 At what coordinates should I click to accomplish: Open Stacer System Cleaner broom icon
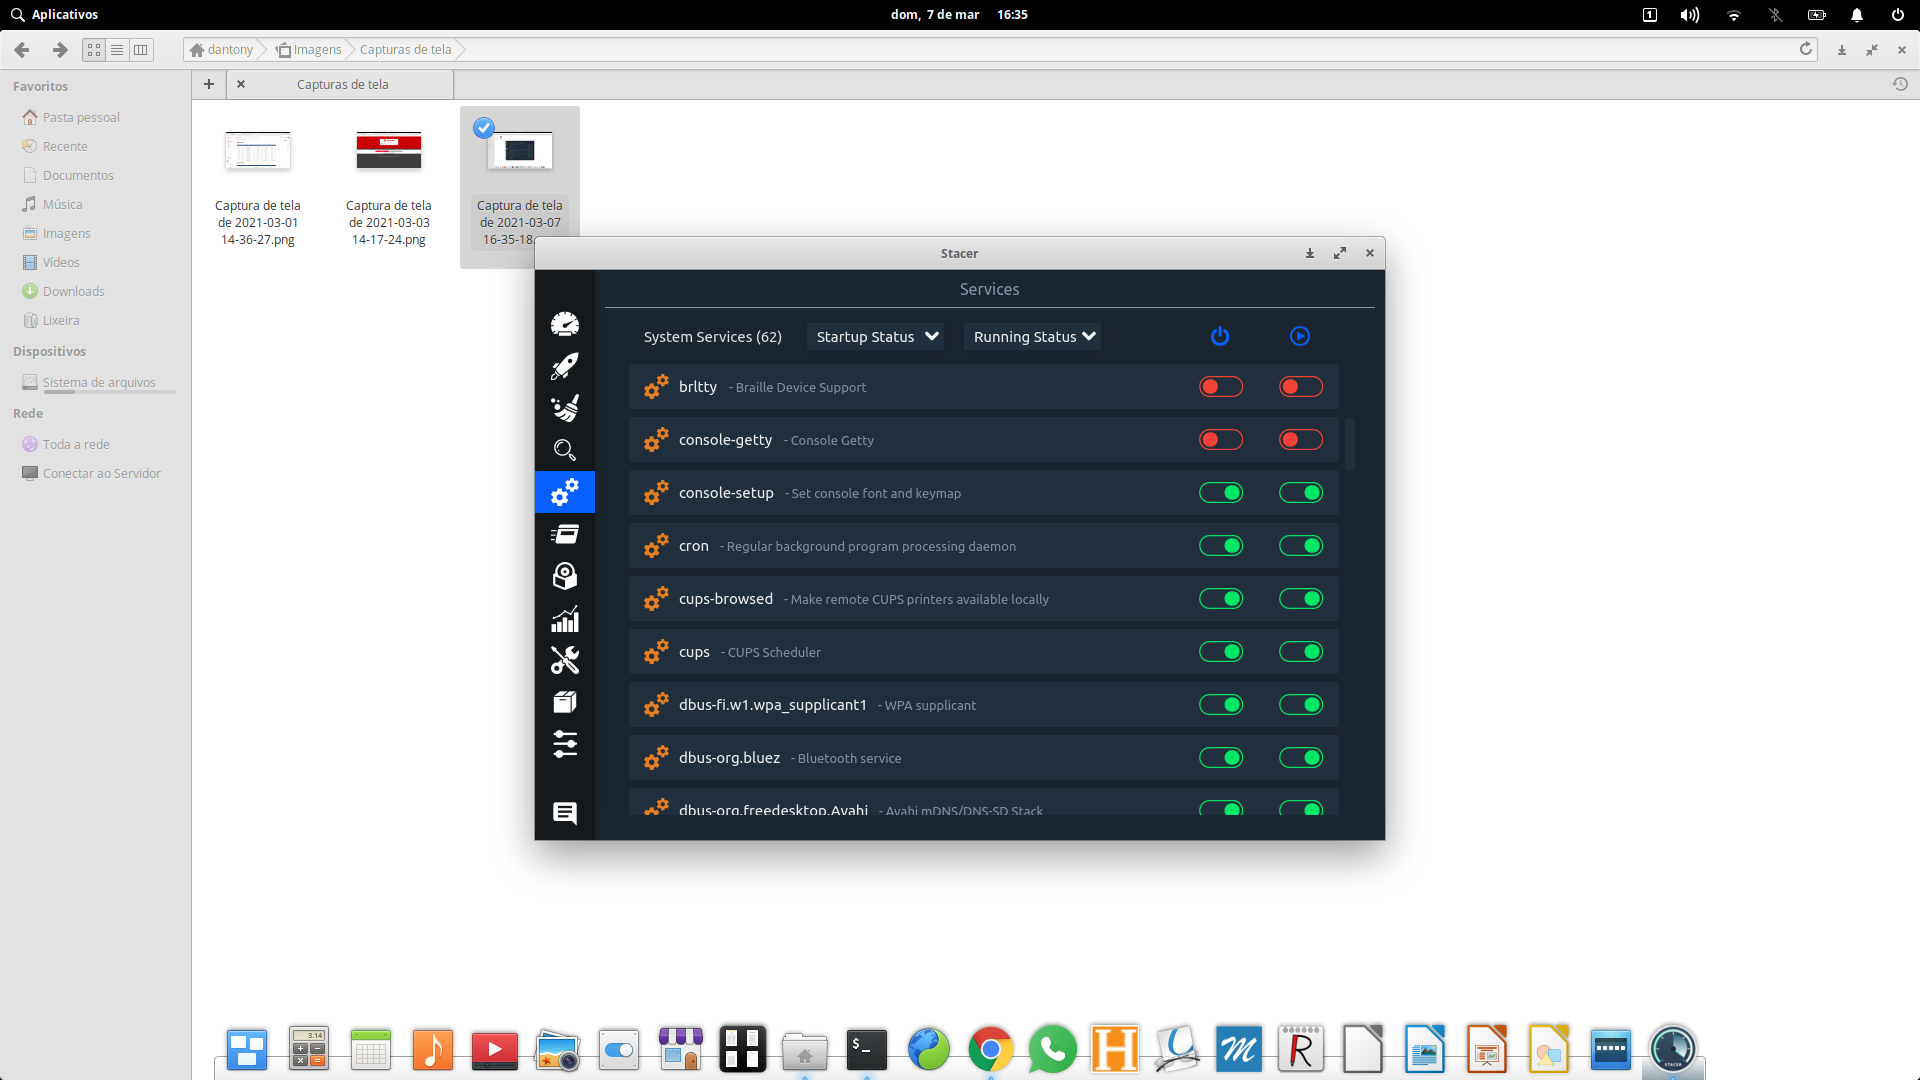click(x=565, y=408)
